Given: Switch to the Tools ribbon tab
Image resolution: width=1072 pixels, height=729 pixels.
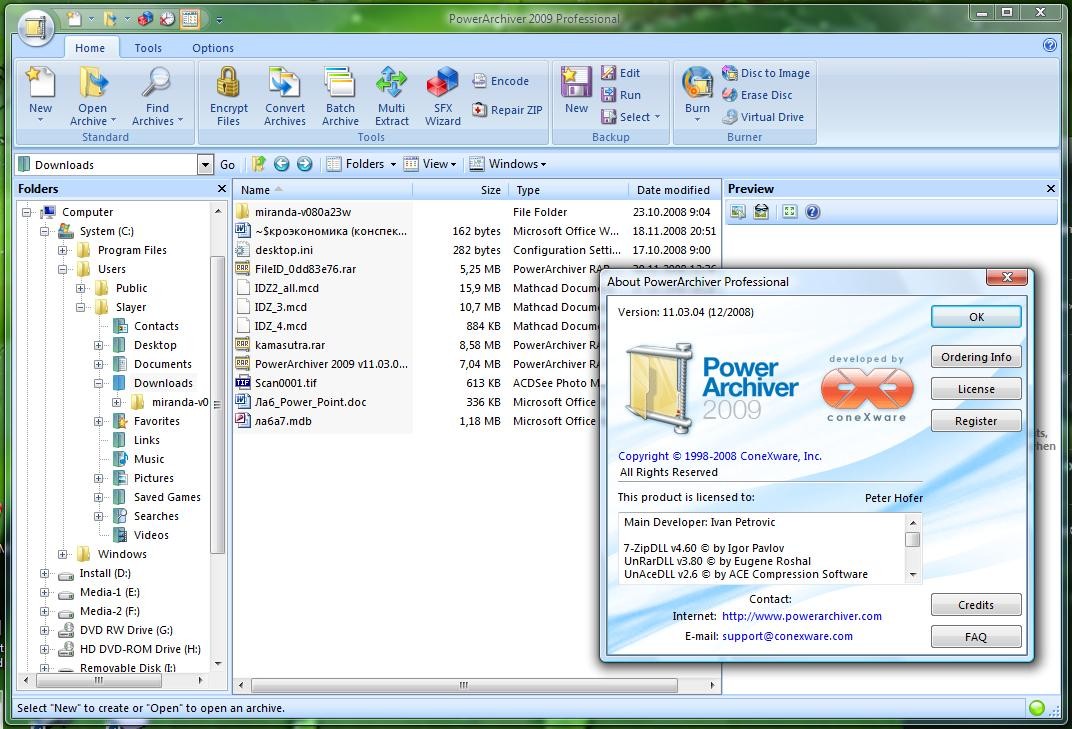Looking at the screenshot, I should tap(148, 48).
